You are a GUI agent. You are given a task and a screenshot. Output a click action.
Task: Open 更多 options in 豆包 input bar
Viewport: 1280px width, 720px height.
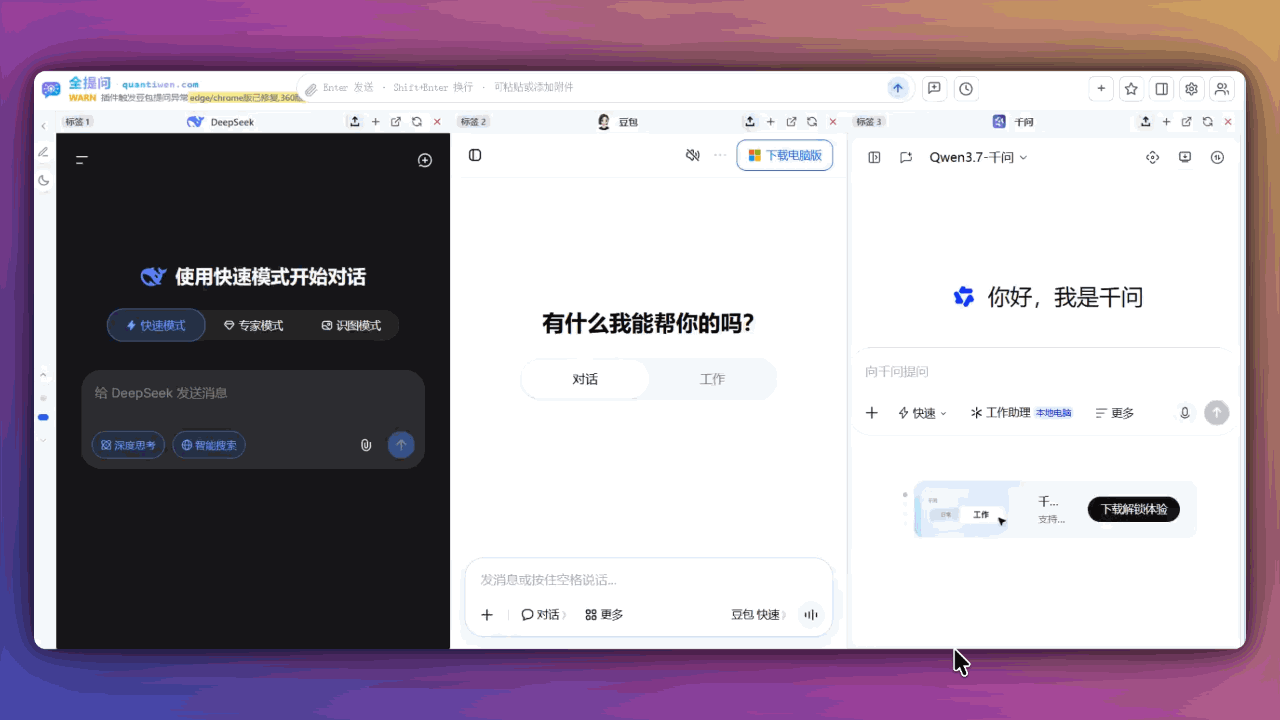pyautogui.click(x=604, y=615)
